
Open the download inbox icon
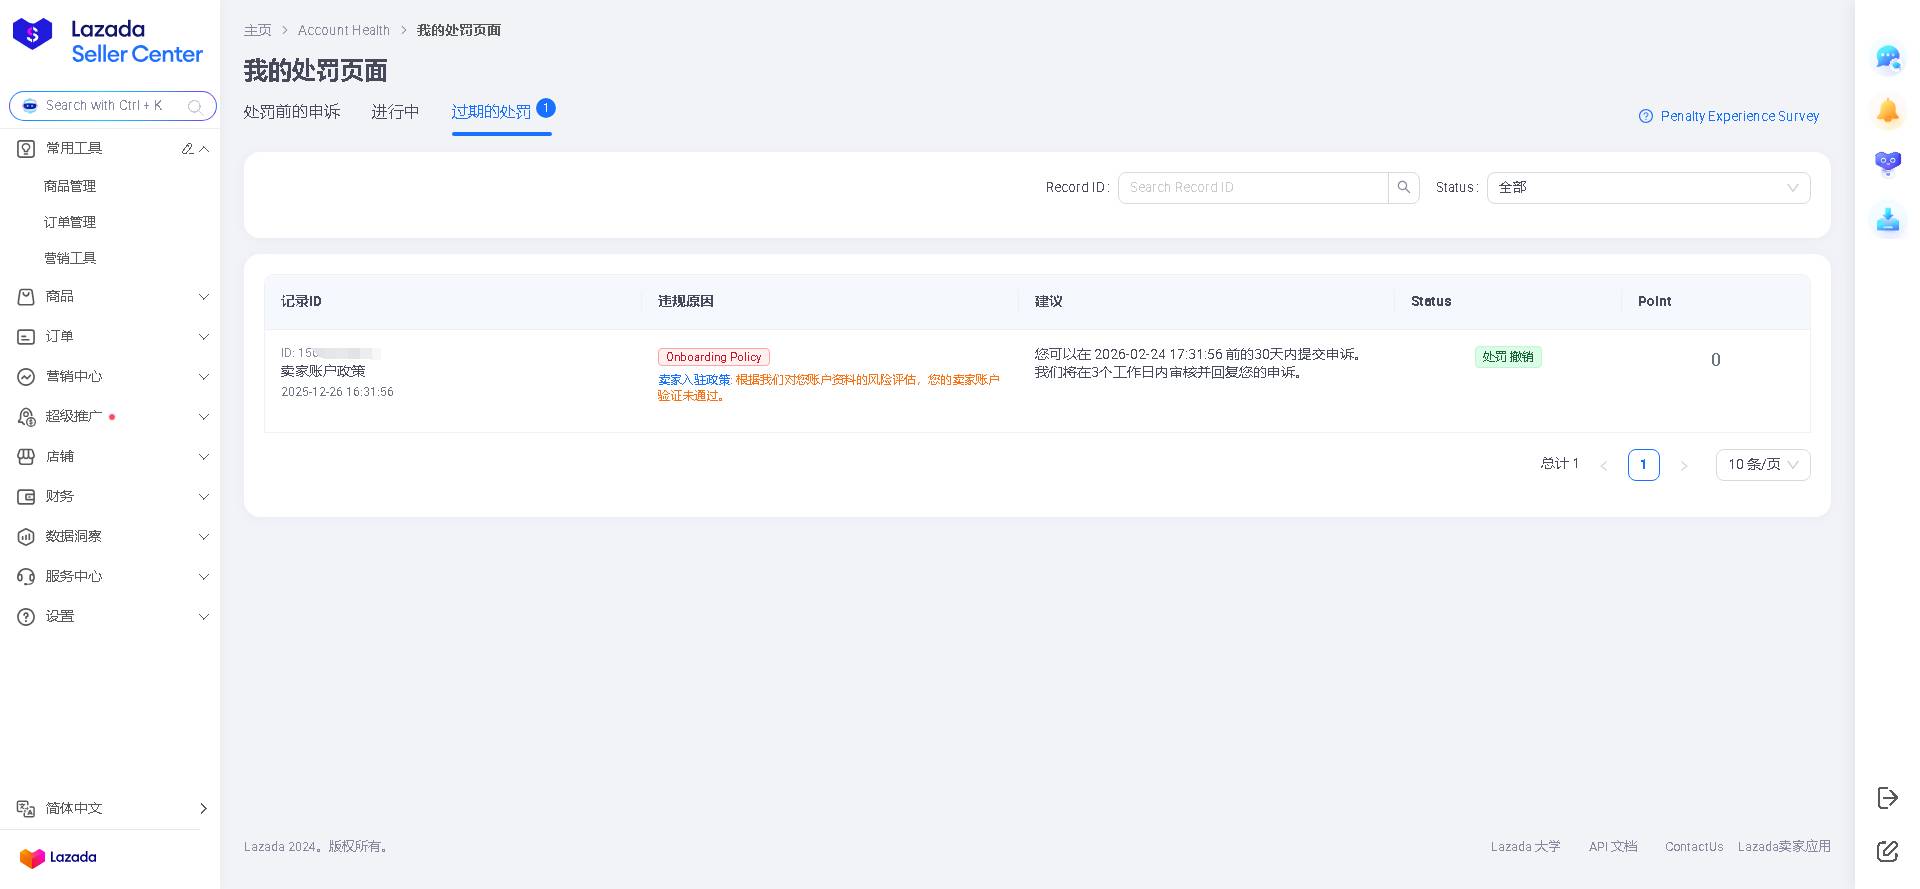(1888, 219)
